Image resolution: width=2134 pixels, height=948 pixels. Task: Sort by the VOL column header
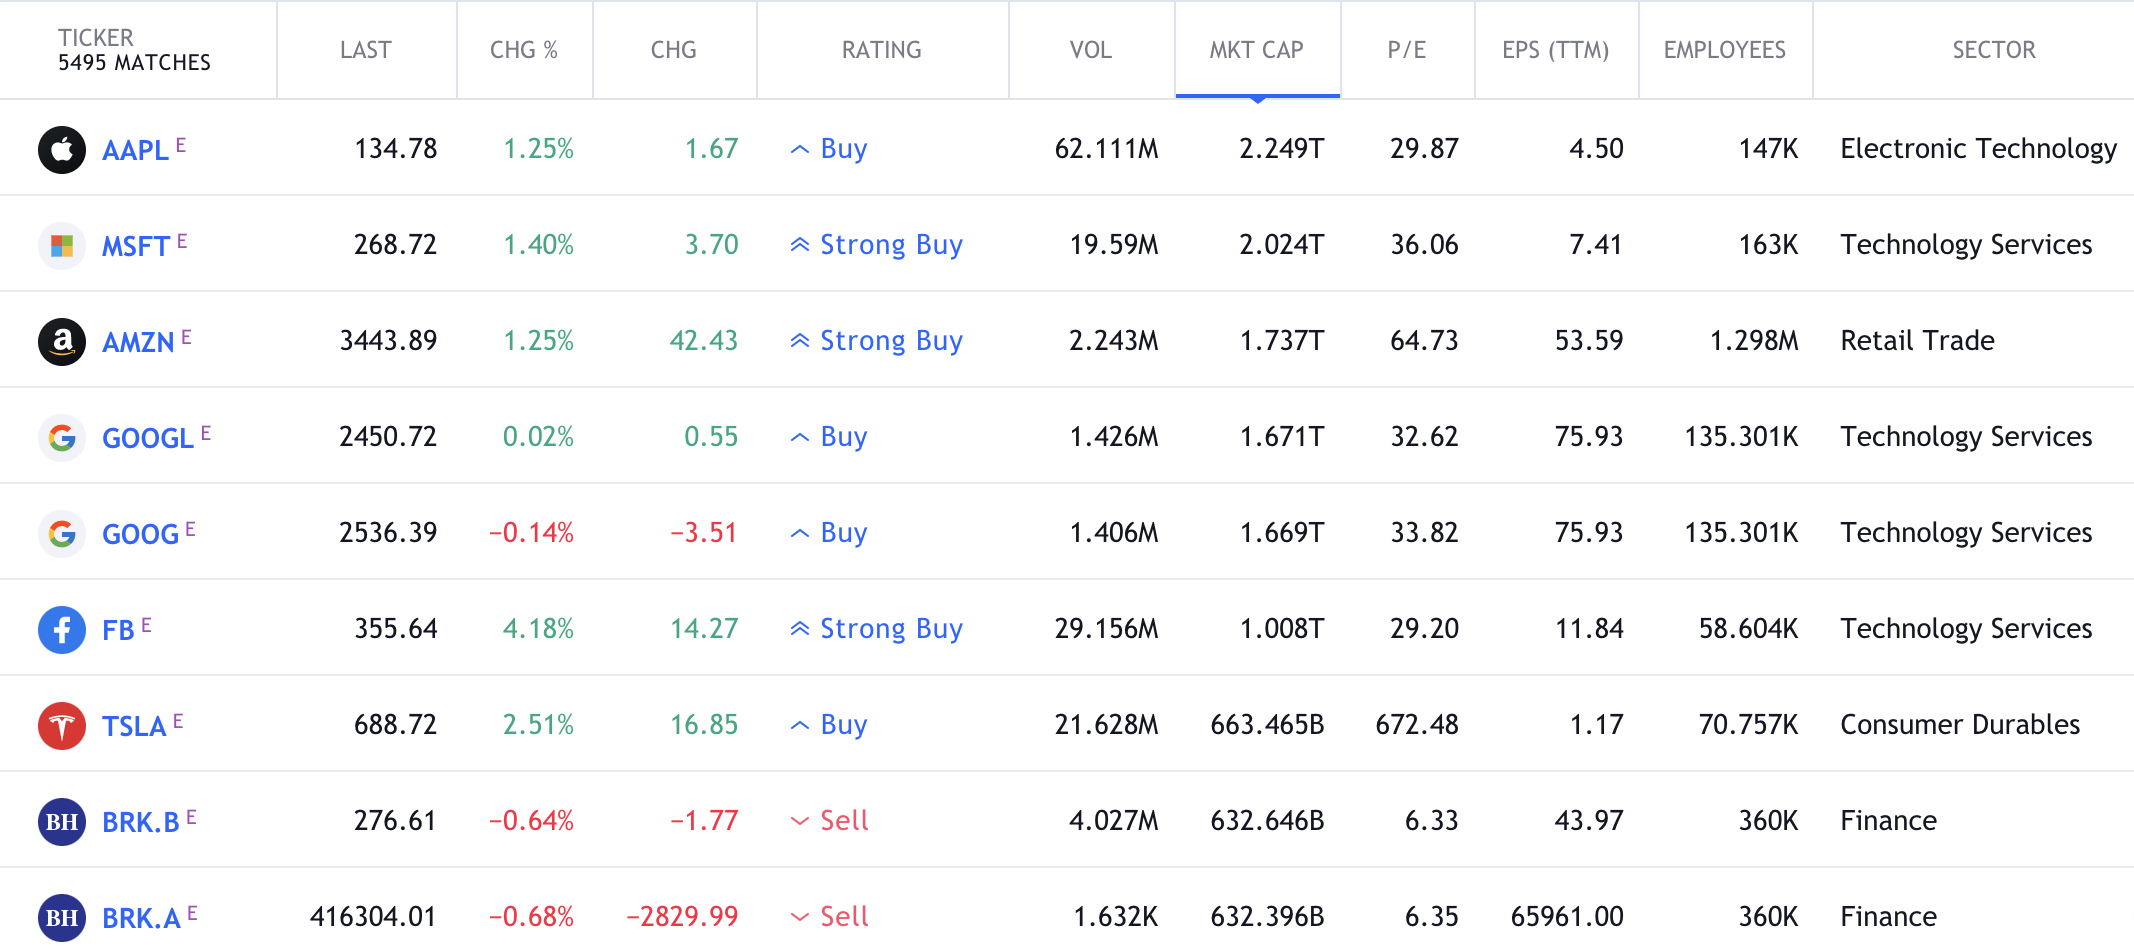[1091, 50]
